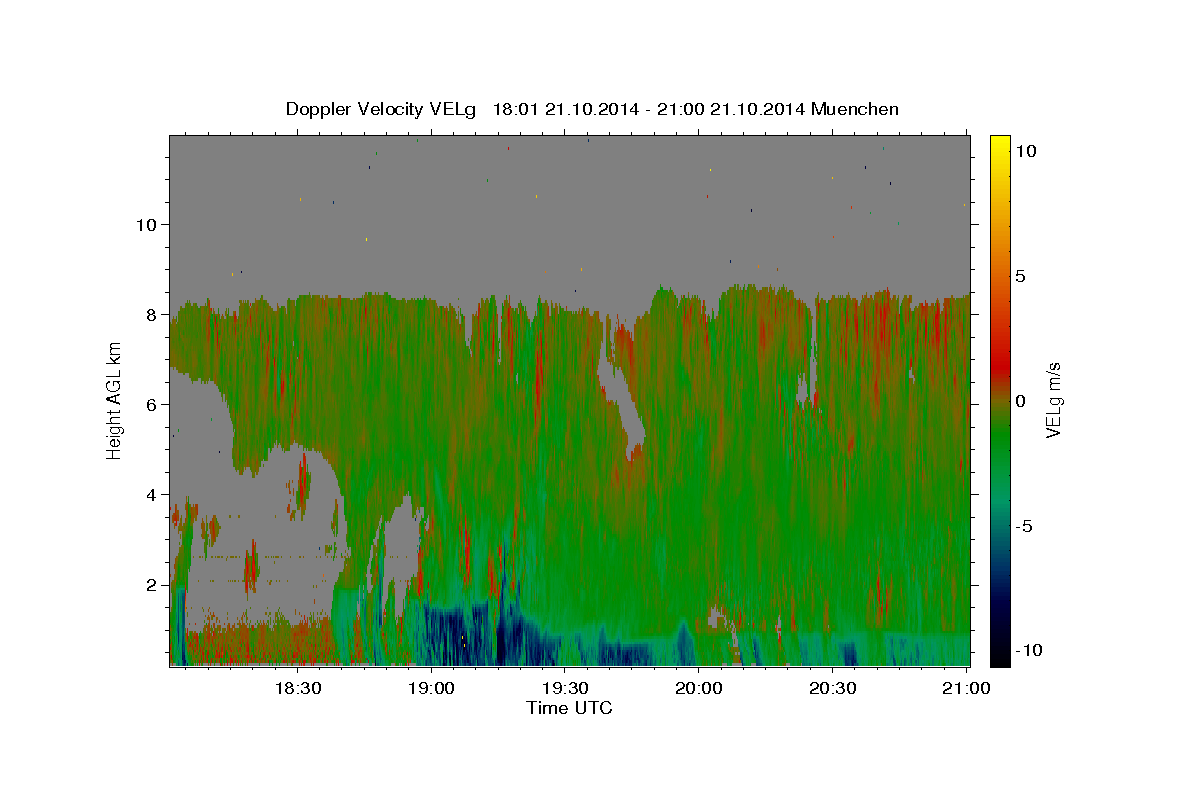The height and width of the screenshot is (800, 1200).
Task: Click the 20:30 time tick label
Action: click(833, 689)
